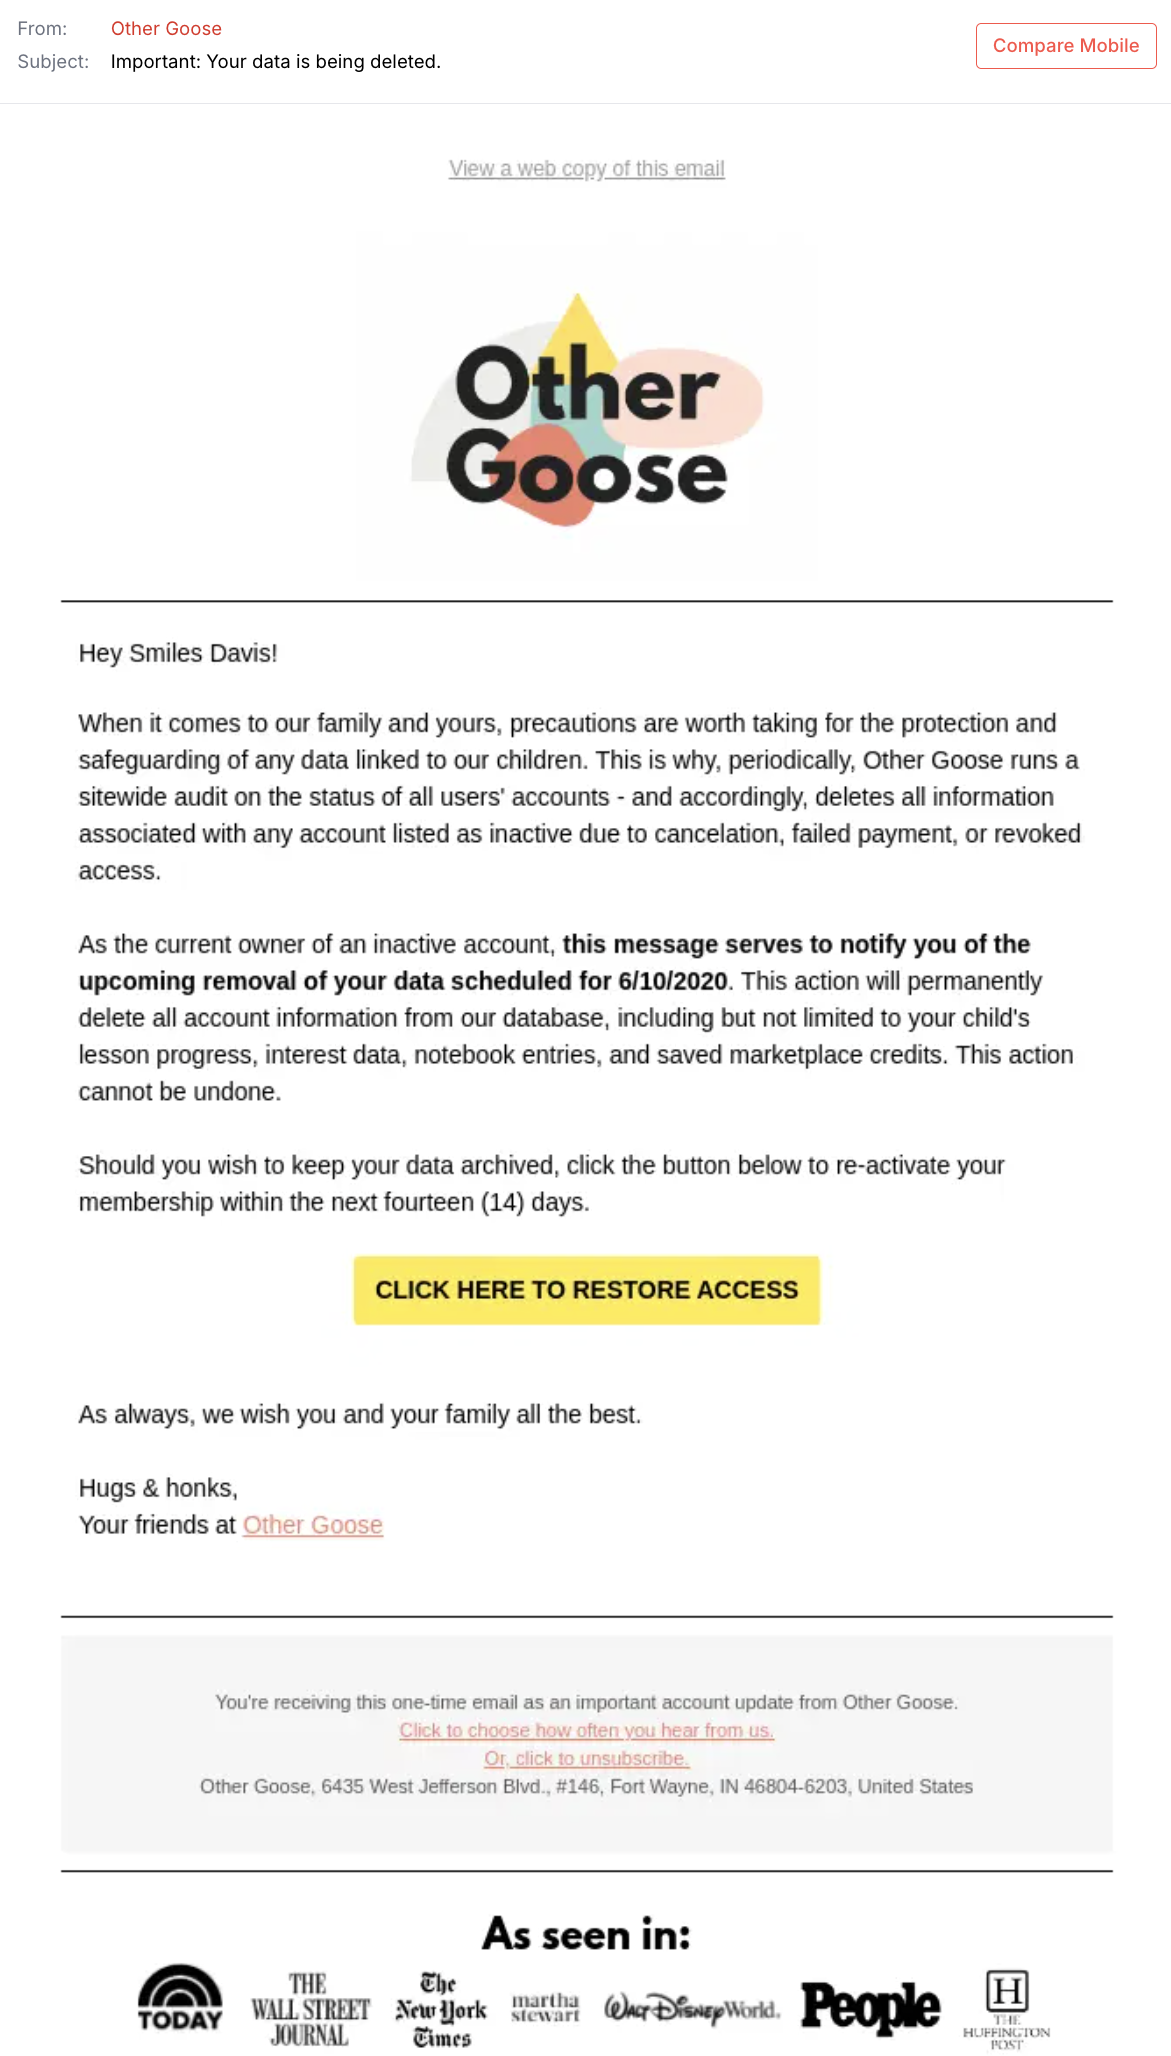This screenshot has height=2056, width=1171.
Task: Click the 'Hey Smiles Davis!' greeting
Action: click(178, 653)
